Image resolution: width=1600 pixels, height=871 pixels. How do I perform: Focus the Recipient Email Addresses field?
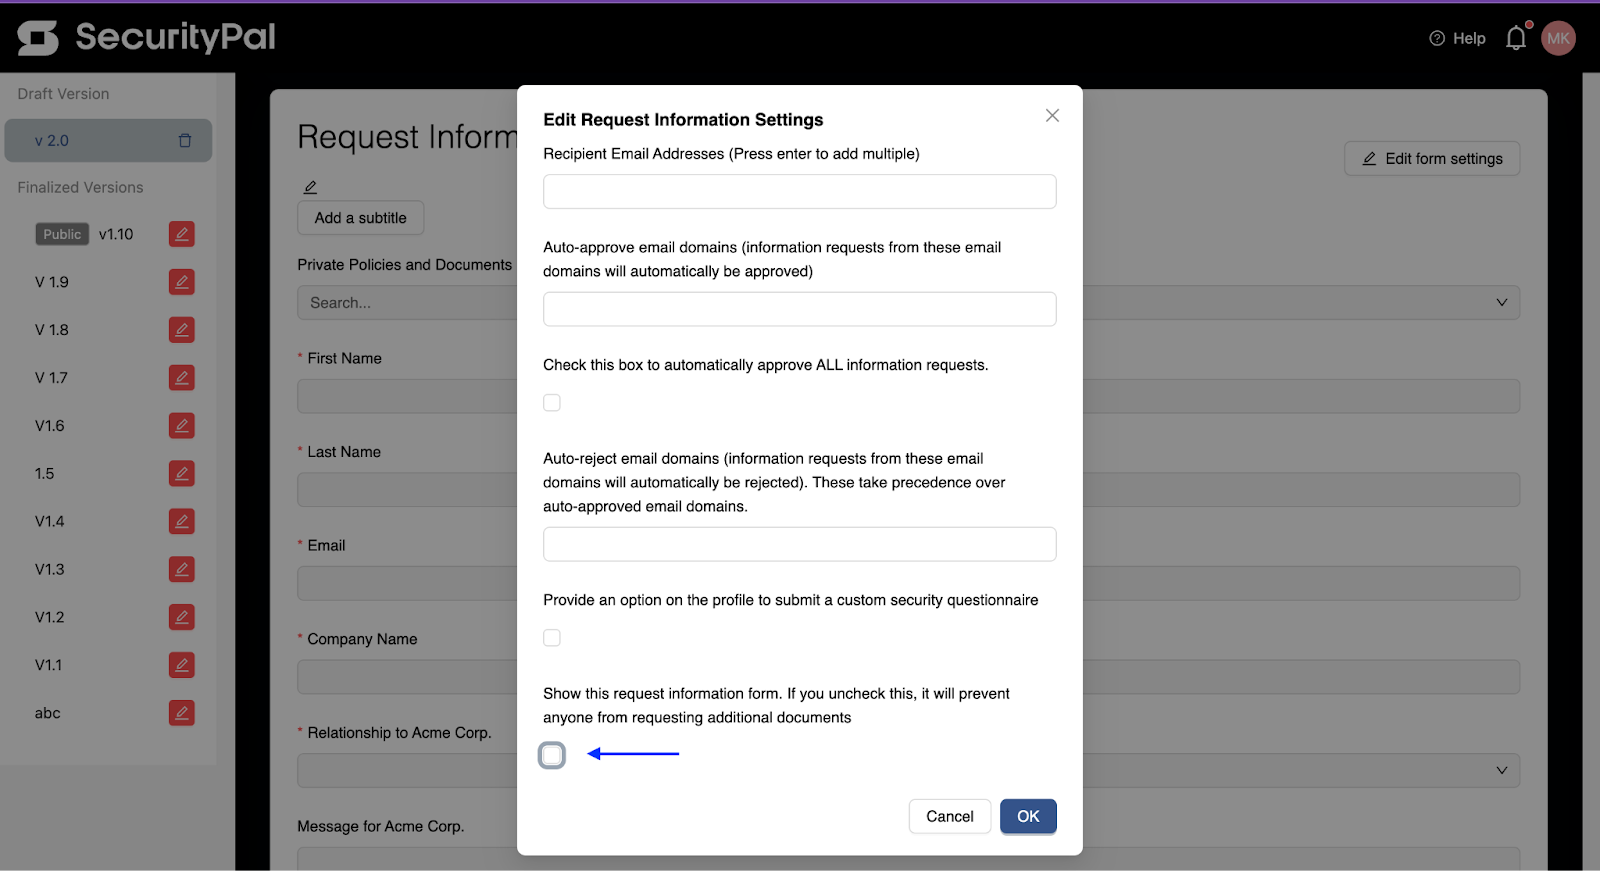coord(799,192)
